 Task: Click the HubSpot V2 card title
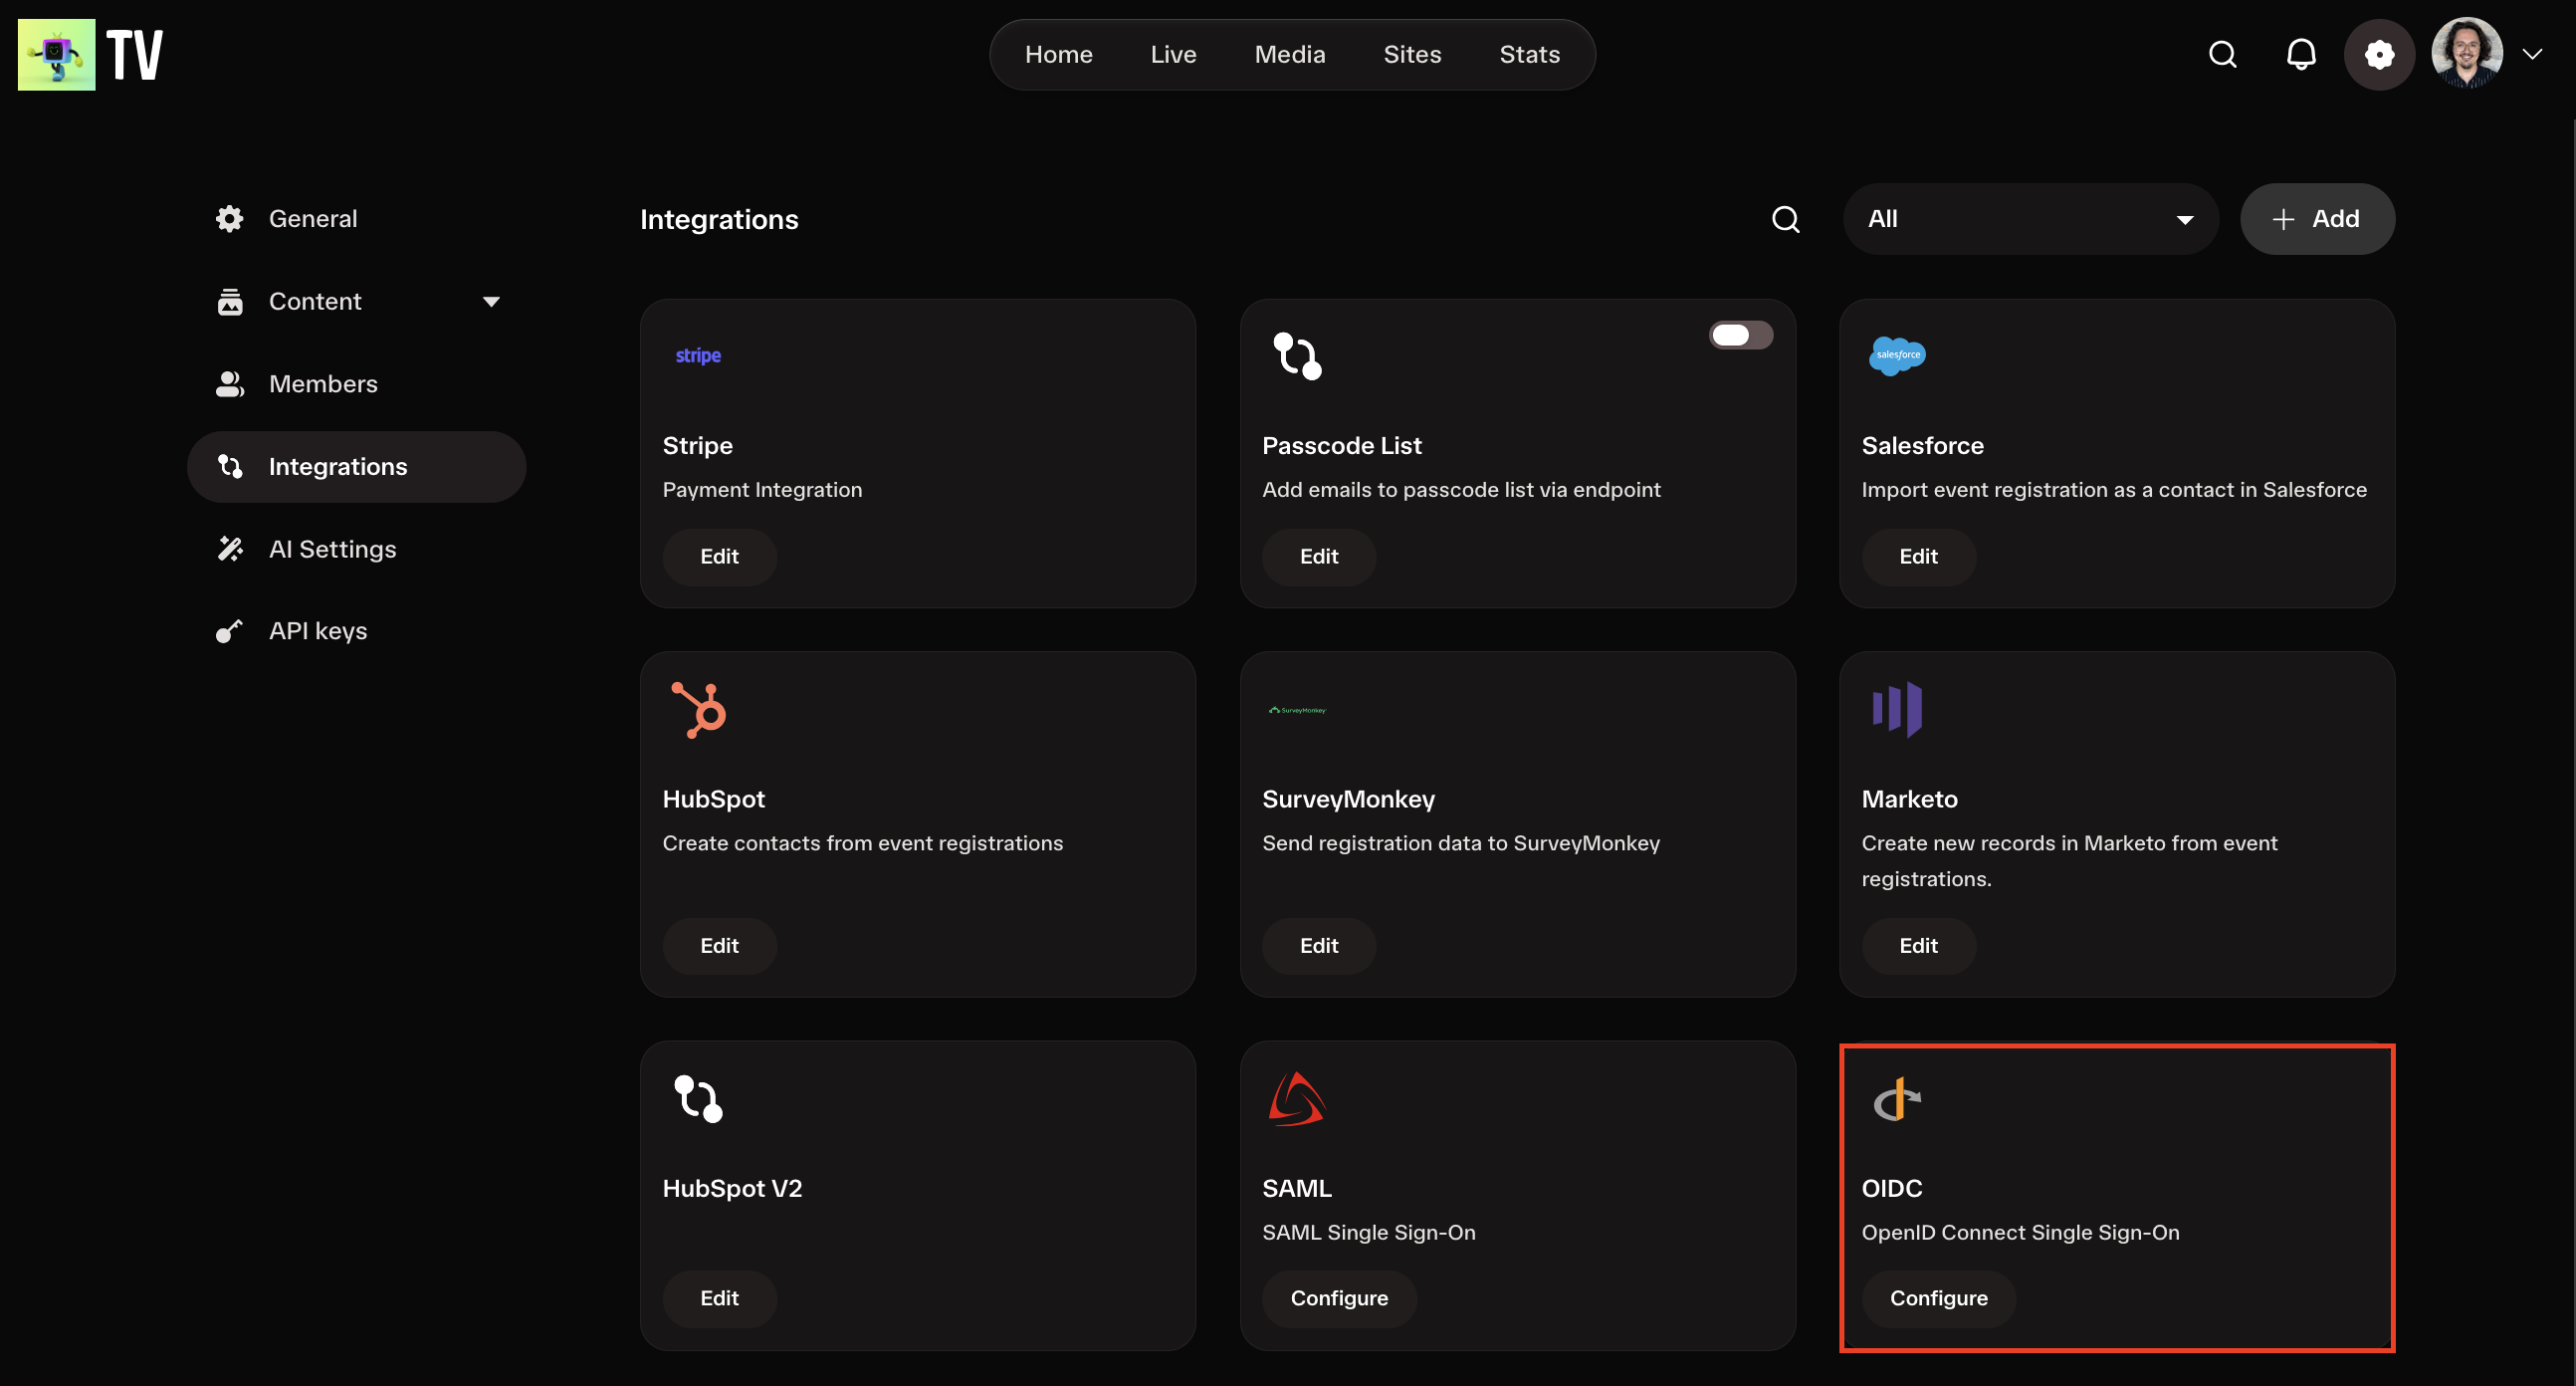(732, 1189)
